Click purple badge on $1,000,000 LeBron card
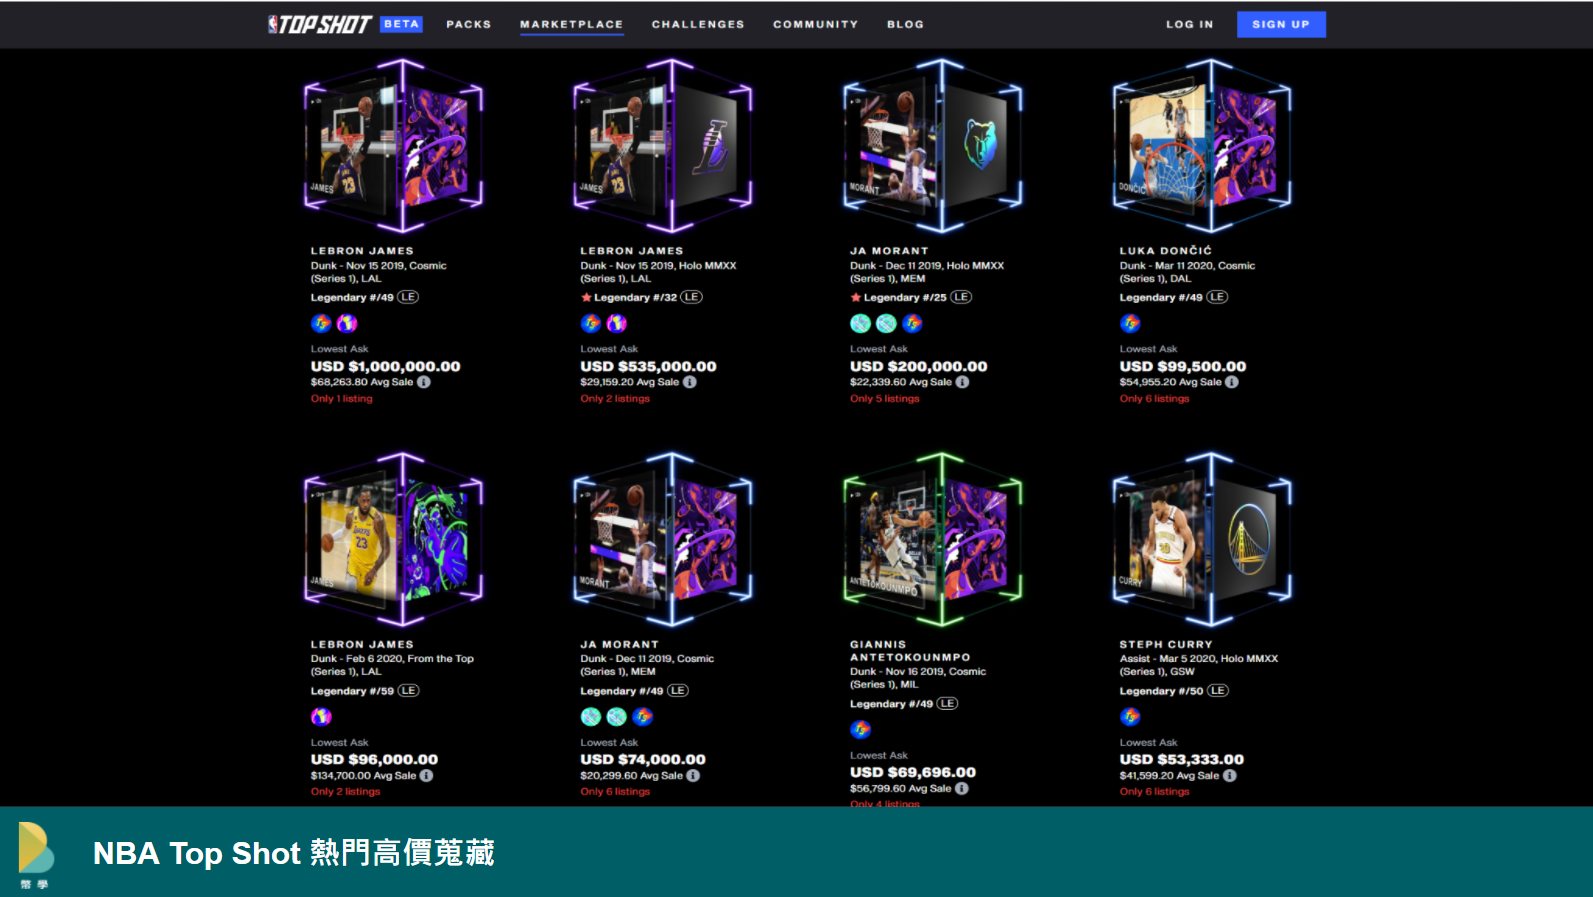Screen dimensions: 1593x897 point(347,323)
